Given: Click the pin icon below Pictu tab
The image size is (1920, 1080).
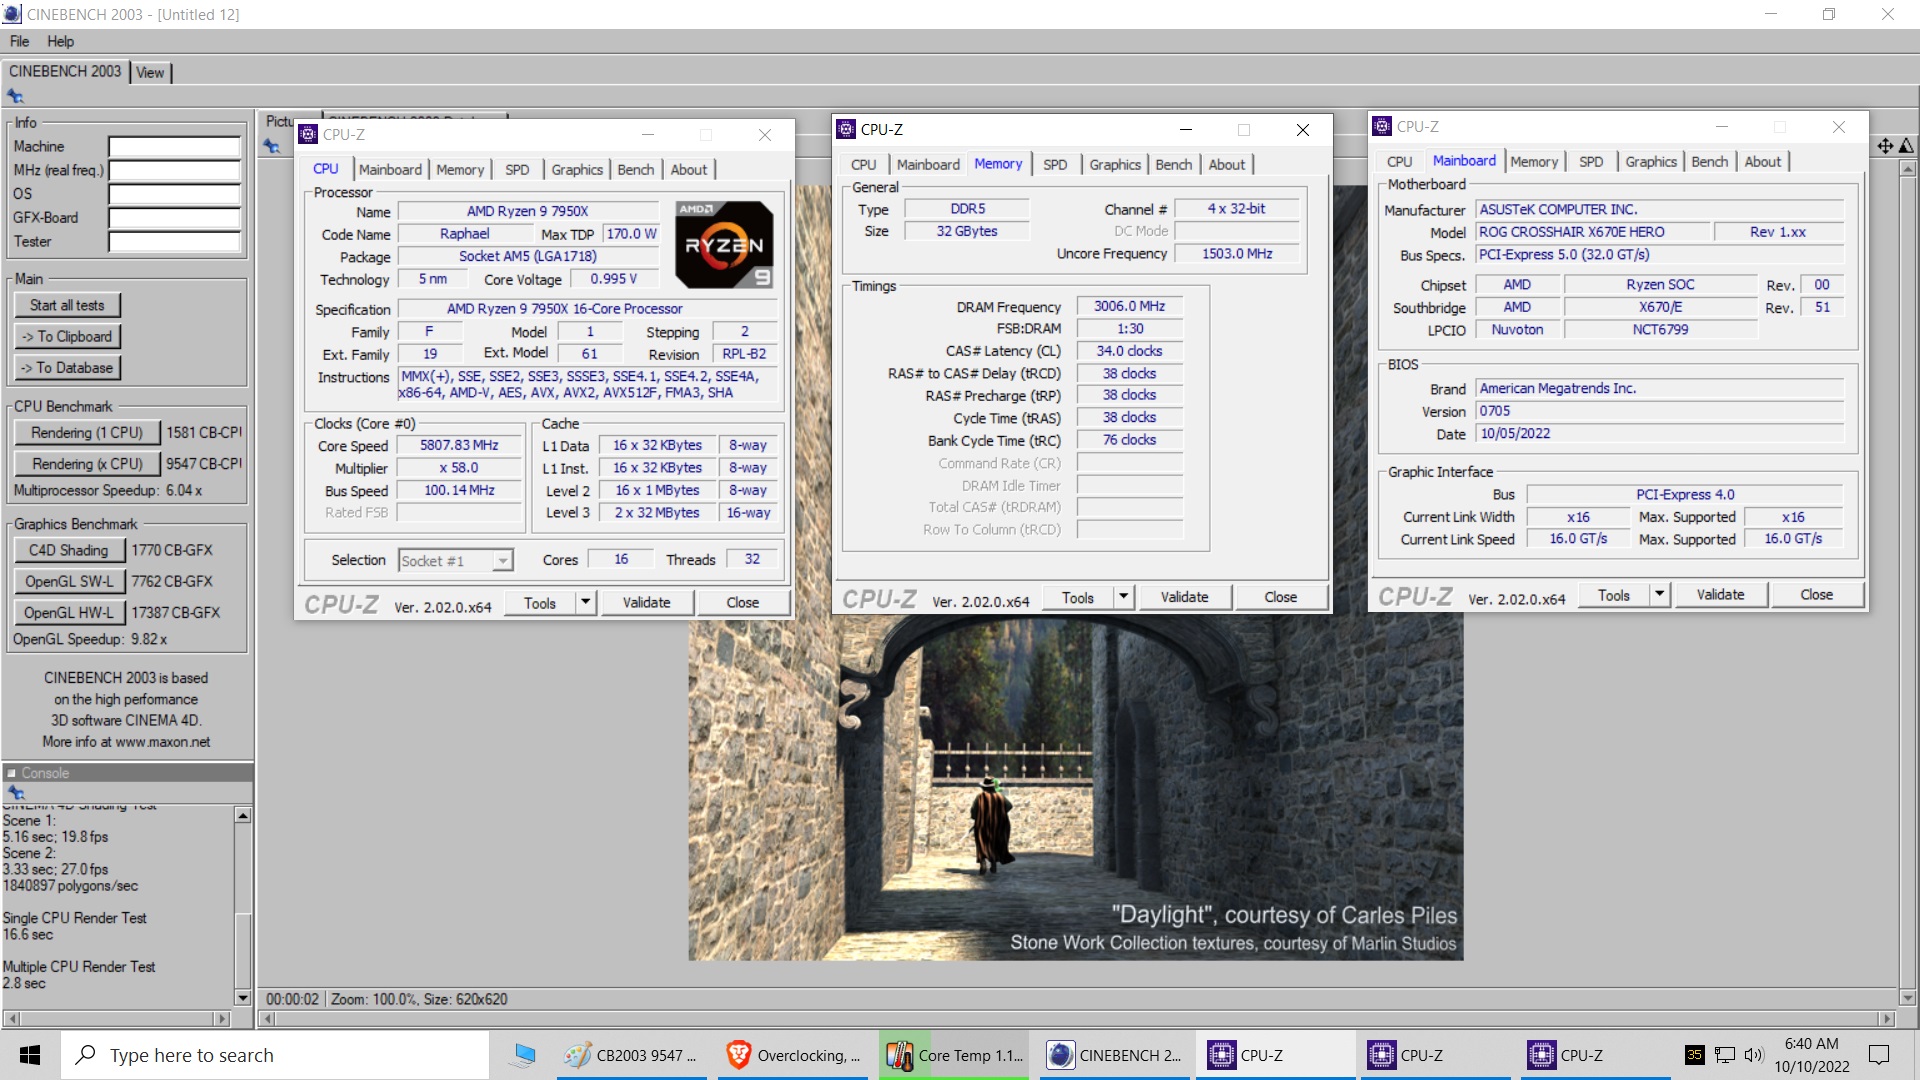Looking at the screenshot, I should coord(272,146).
